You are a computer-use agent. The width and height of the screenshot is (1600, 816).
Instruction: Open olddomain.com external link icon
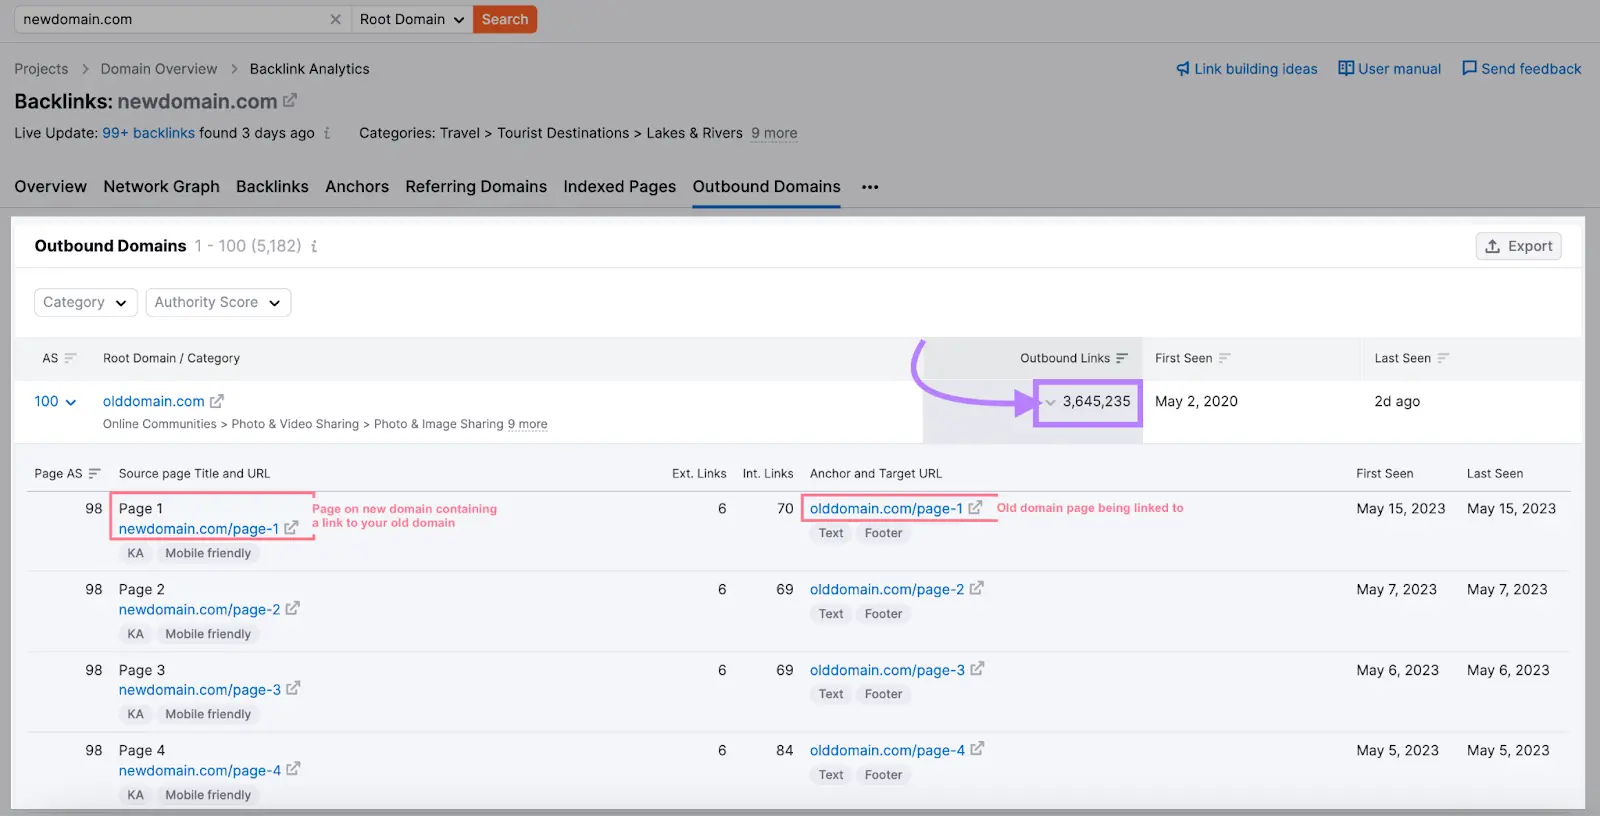tap(217, 401)
